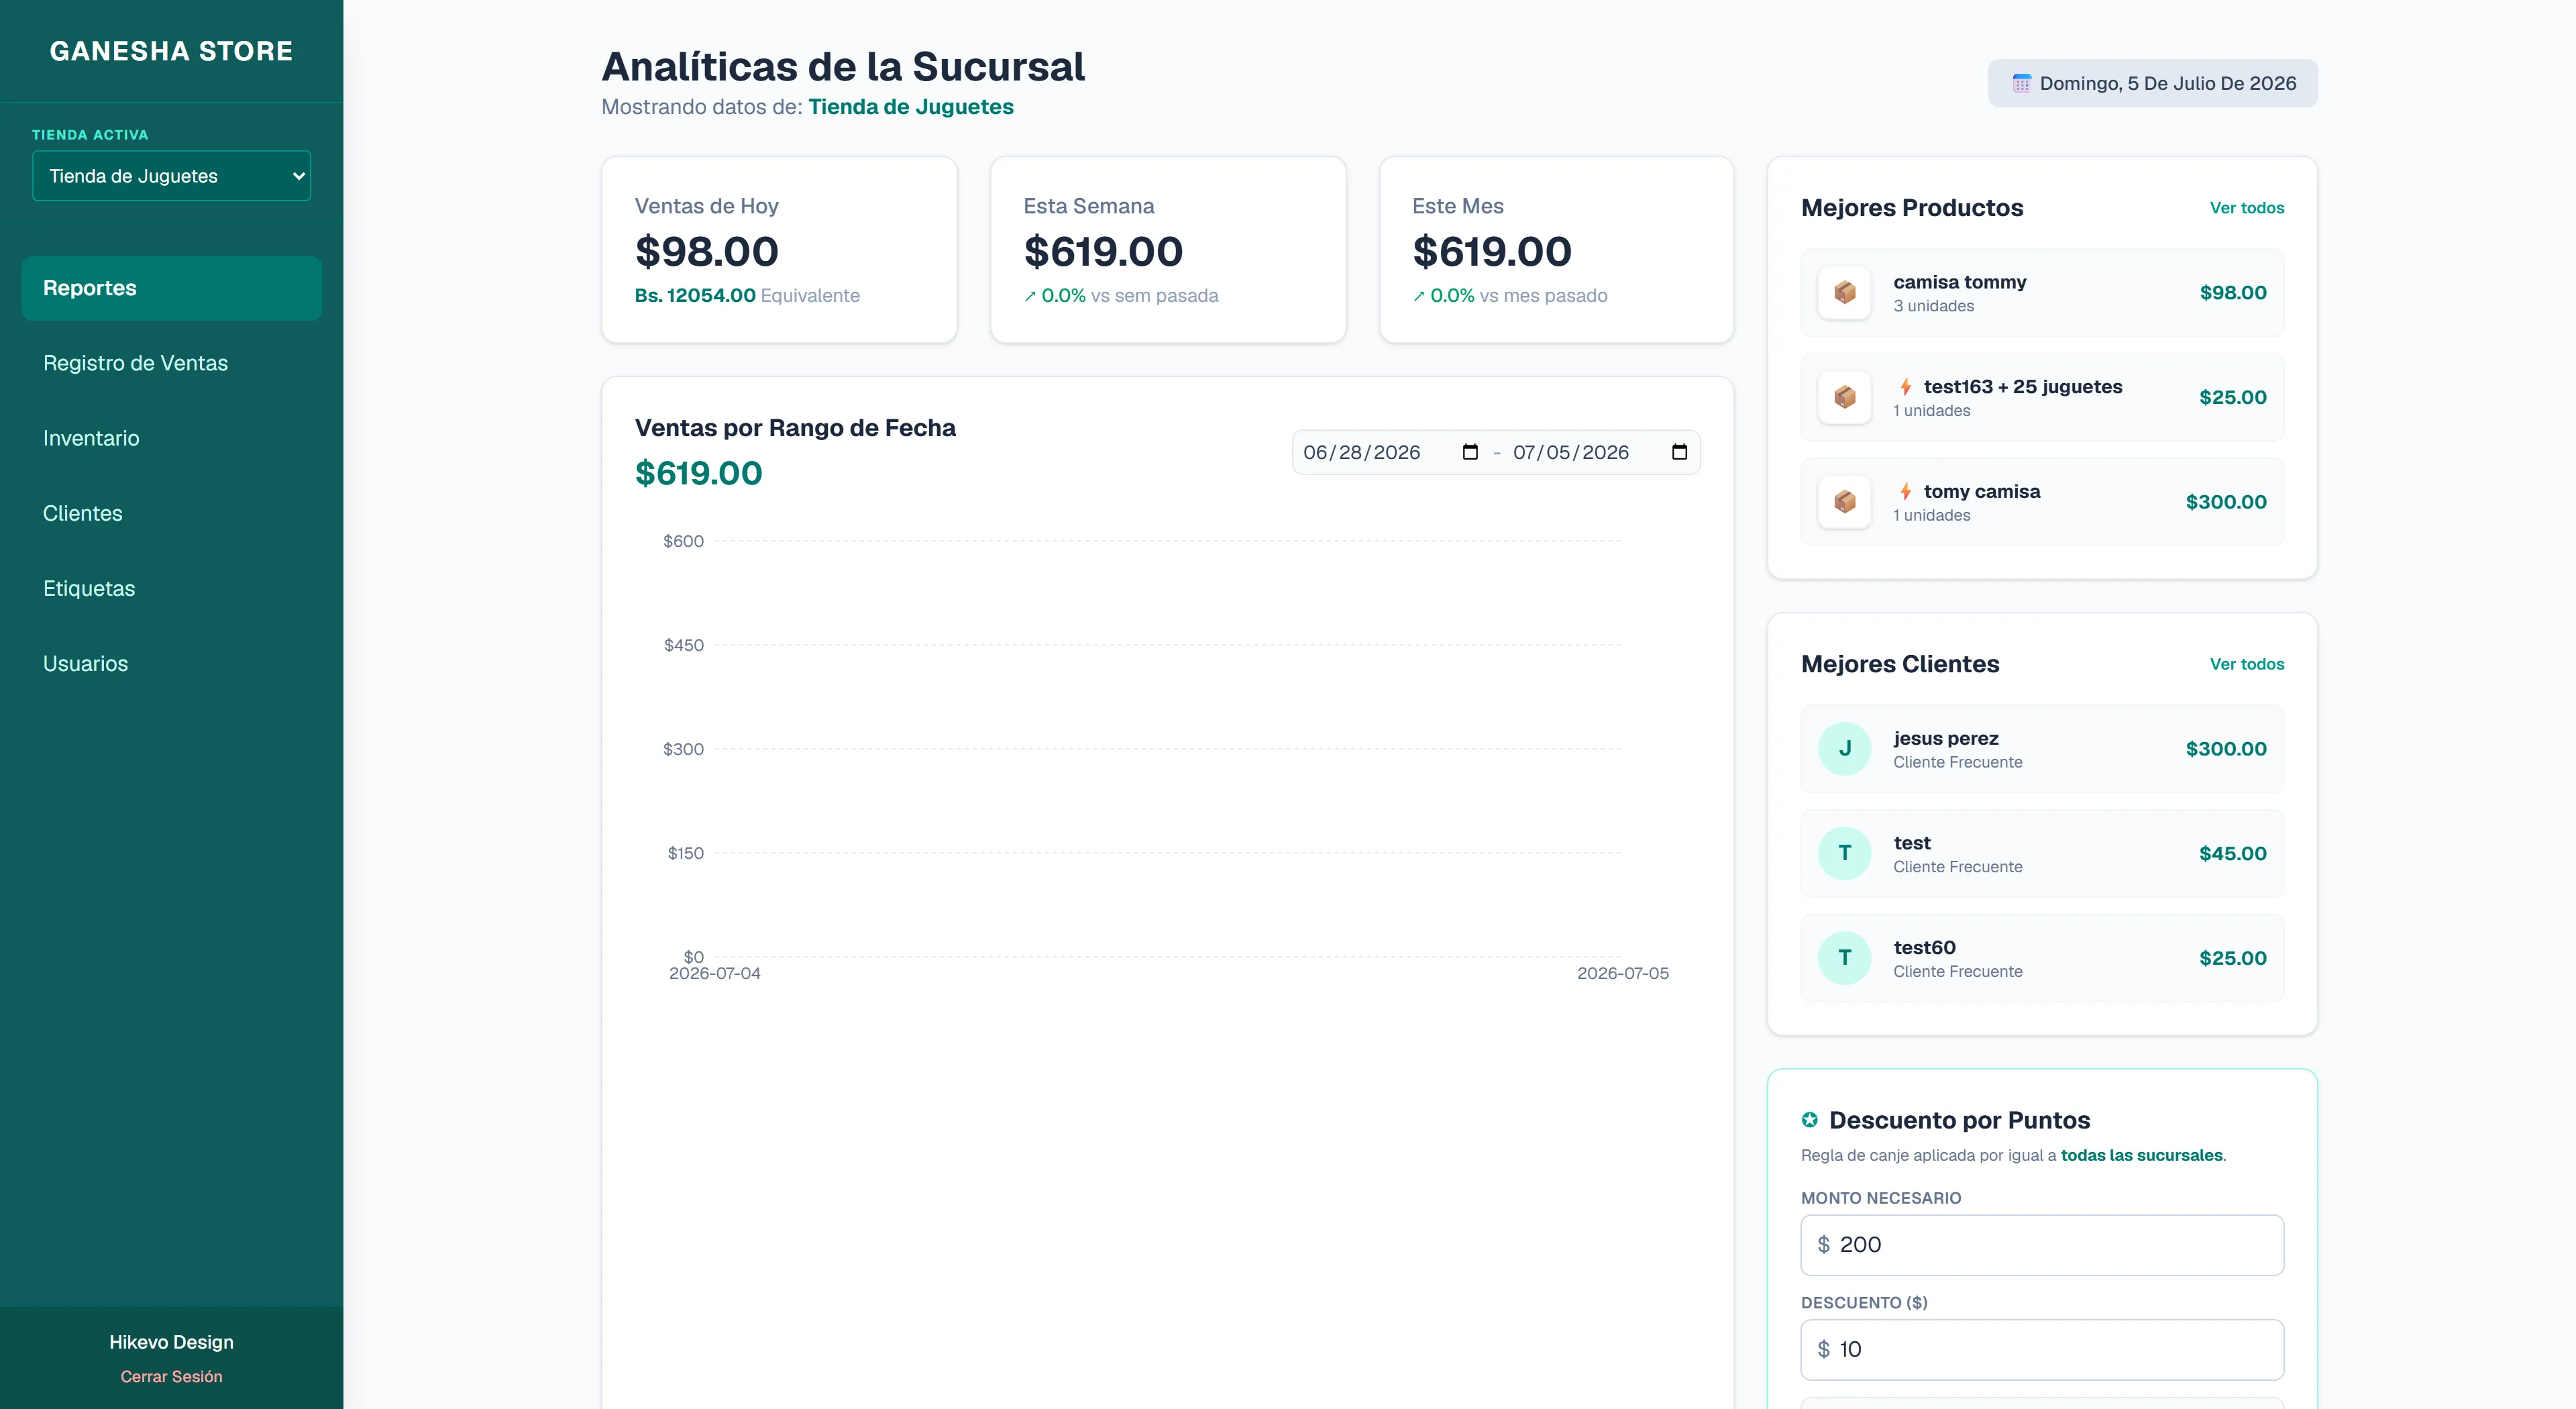
Task: Click Este Mes $619.00 amount
Action: coord(1492,251)
